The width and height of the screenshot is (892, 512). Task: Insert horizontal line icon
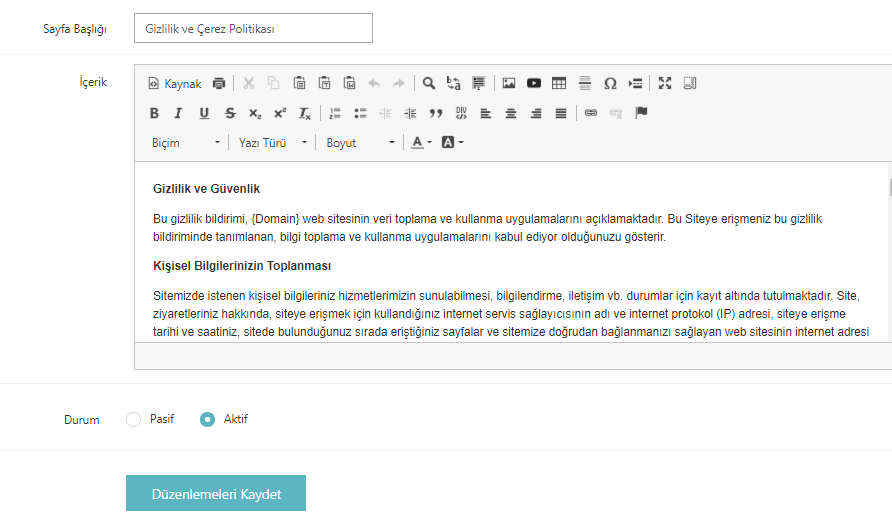585,84
